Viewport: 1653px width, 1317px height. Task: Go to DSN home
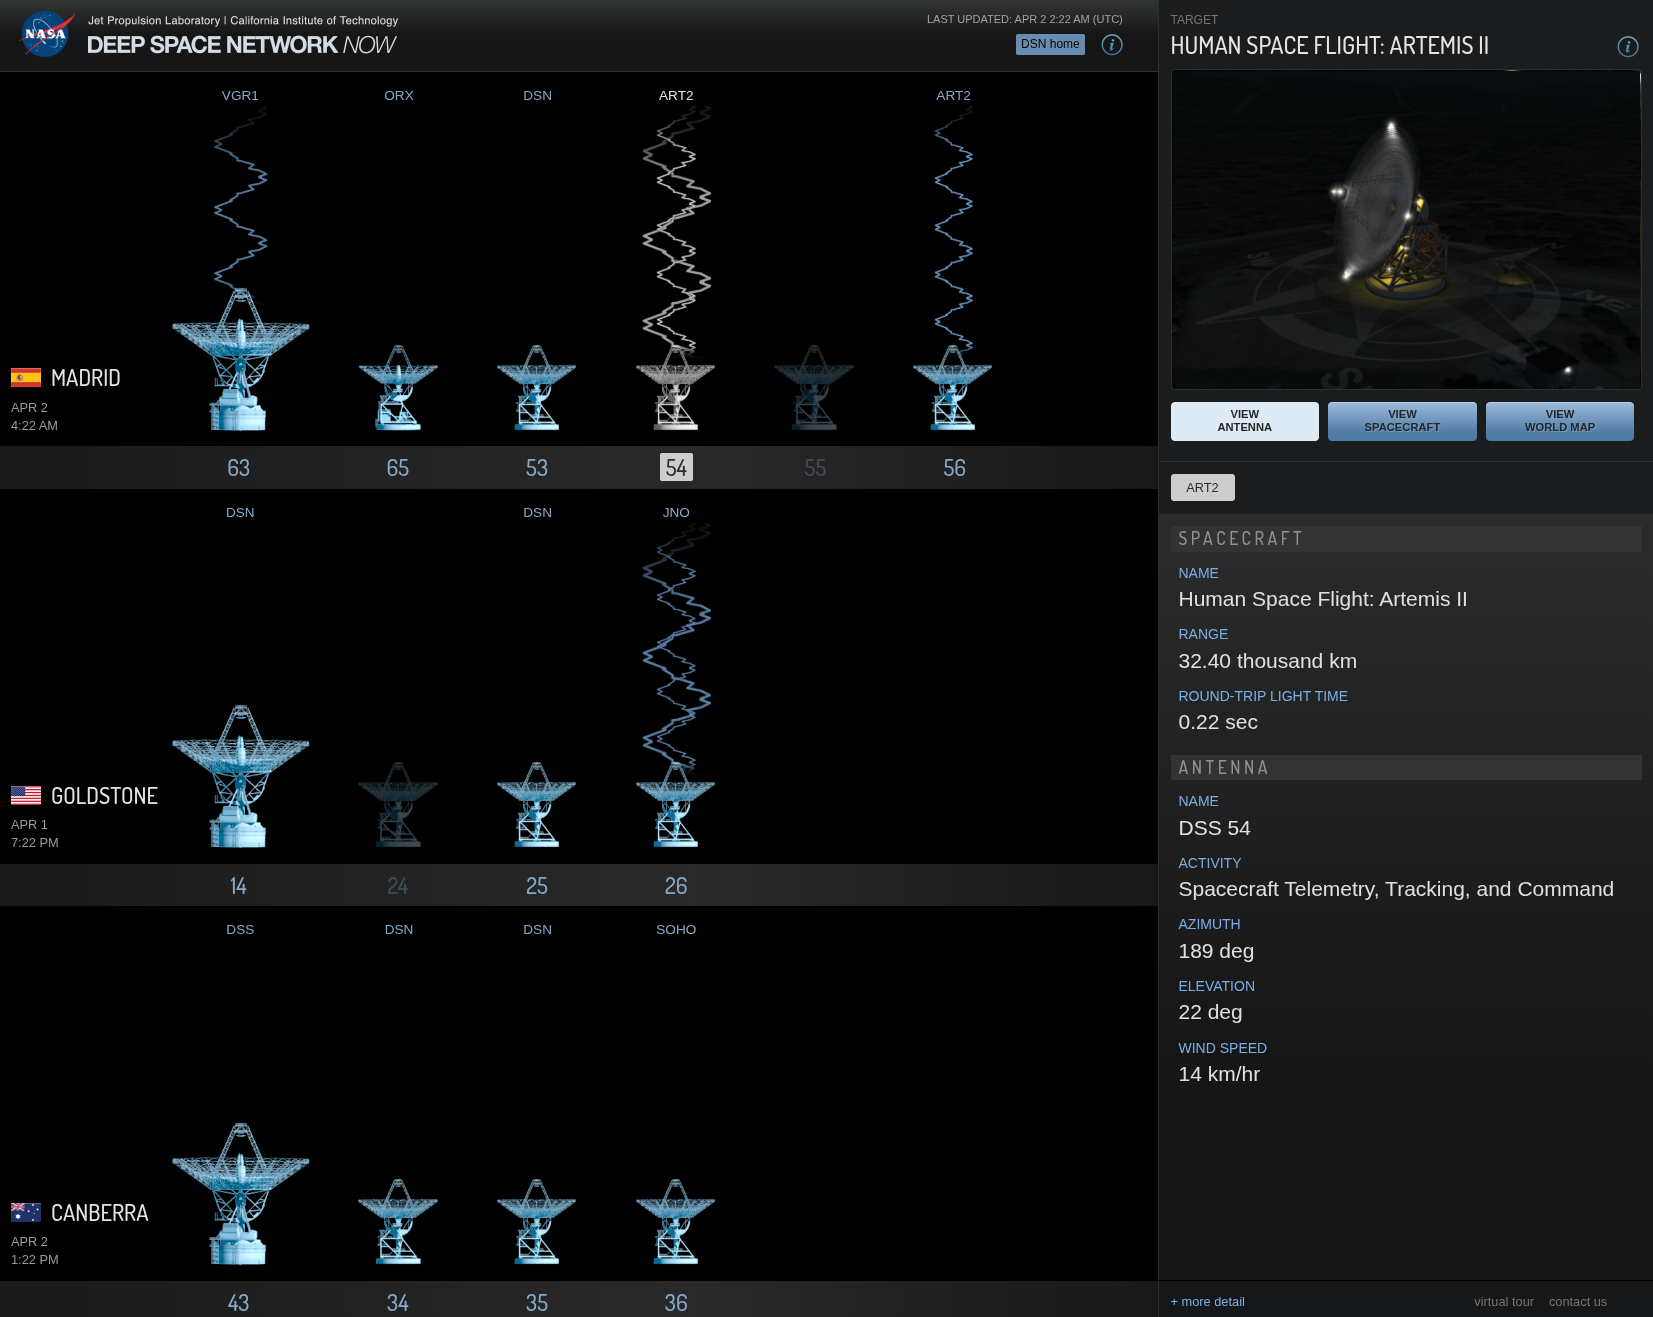tap(1049, 44)
